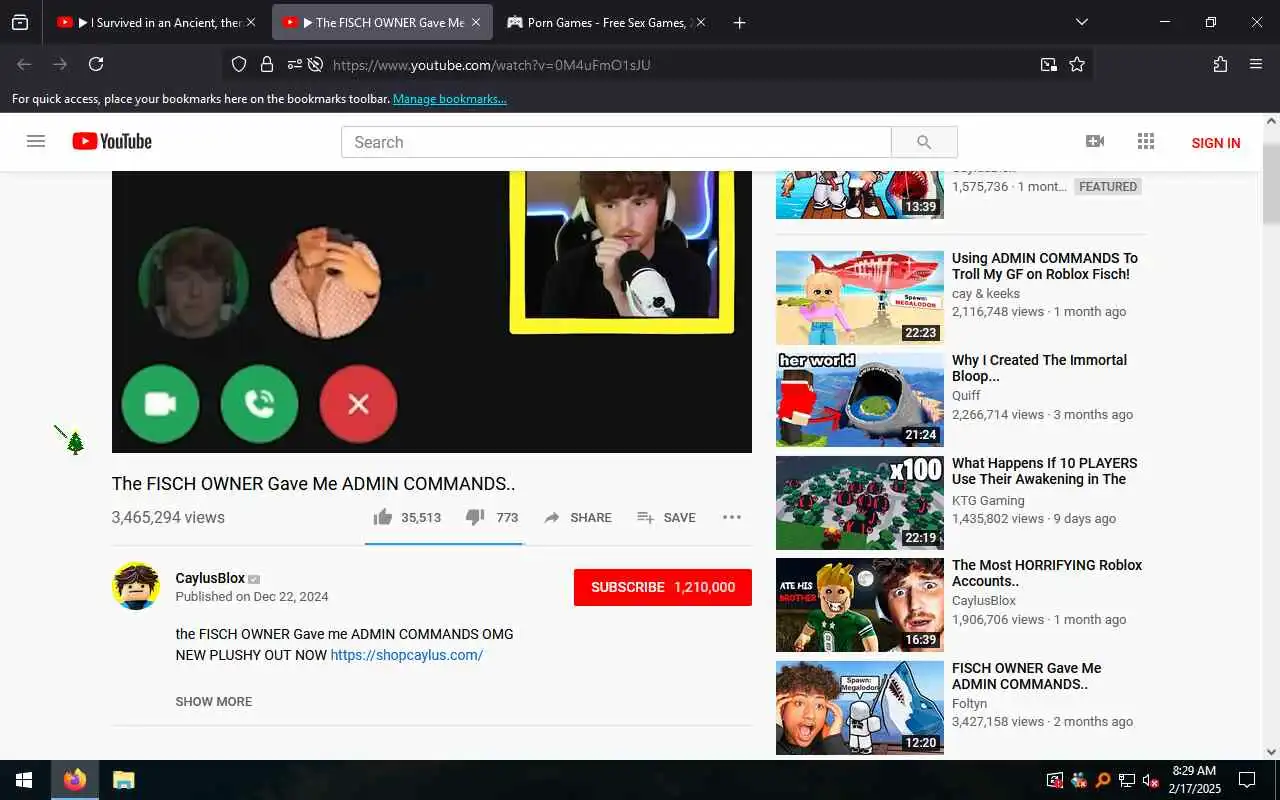Open Windows Start menu
The image size is (1280, 800).
24,780
